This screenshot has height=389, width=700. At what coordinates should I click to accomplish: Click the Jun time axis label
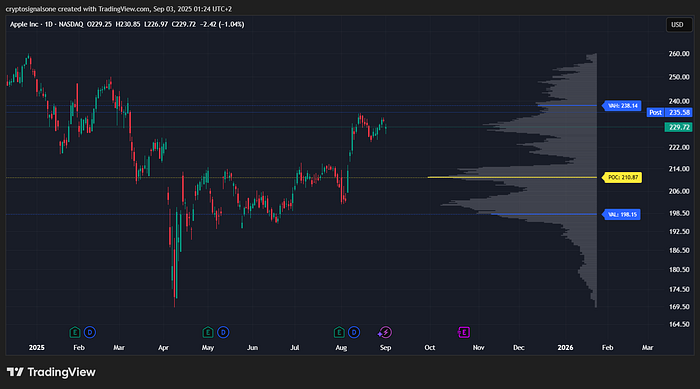tap(252, 347)
